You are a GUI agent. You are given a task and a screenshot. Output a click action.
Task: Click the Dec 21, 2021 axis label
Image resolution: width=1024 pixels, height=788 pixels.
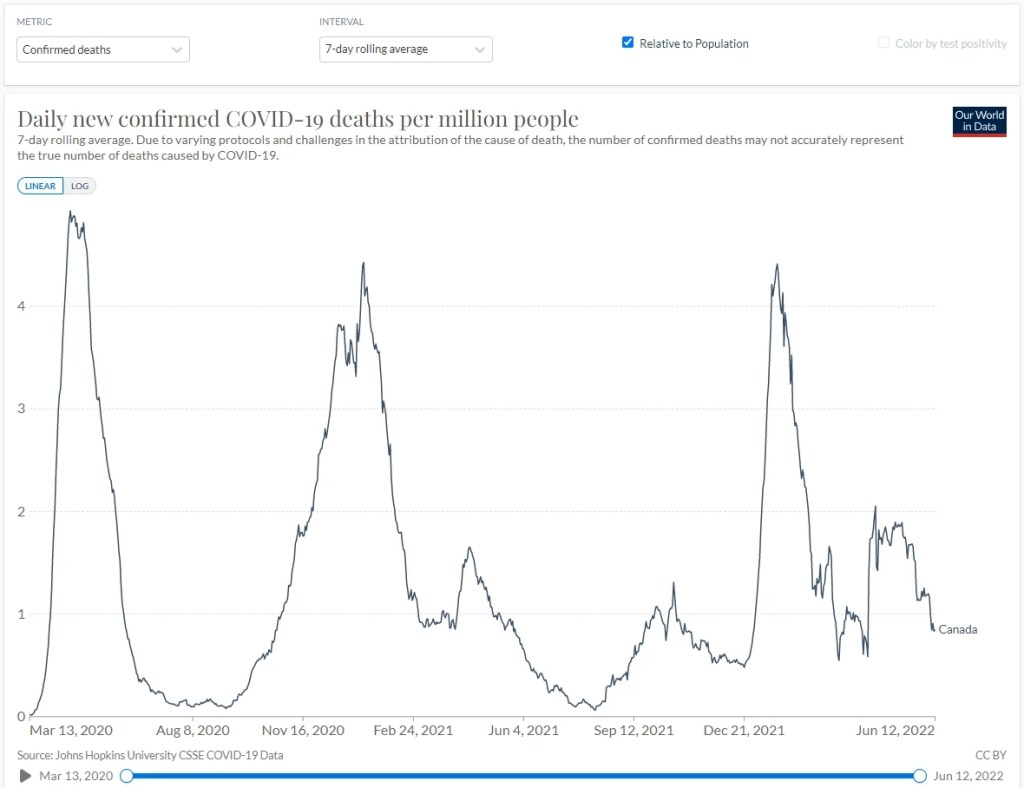click(744, 731)
